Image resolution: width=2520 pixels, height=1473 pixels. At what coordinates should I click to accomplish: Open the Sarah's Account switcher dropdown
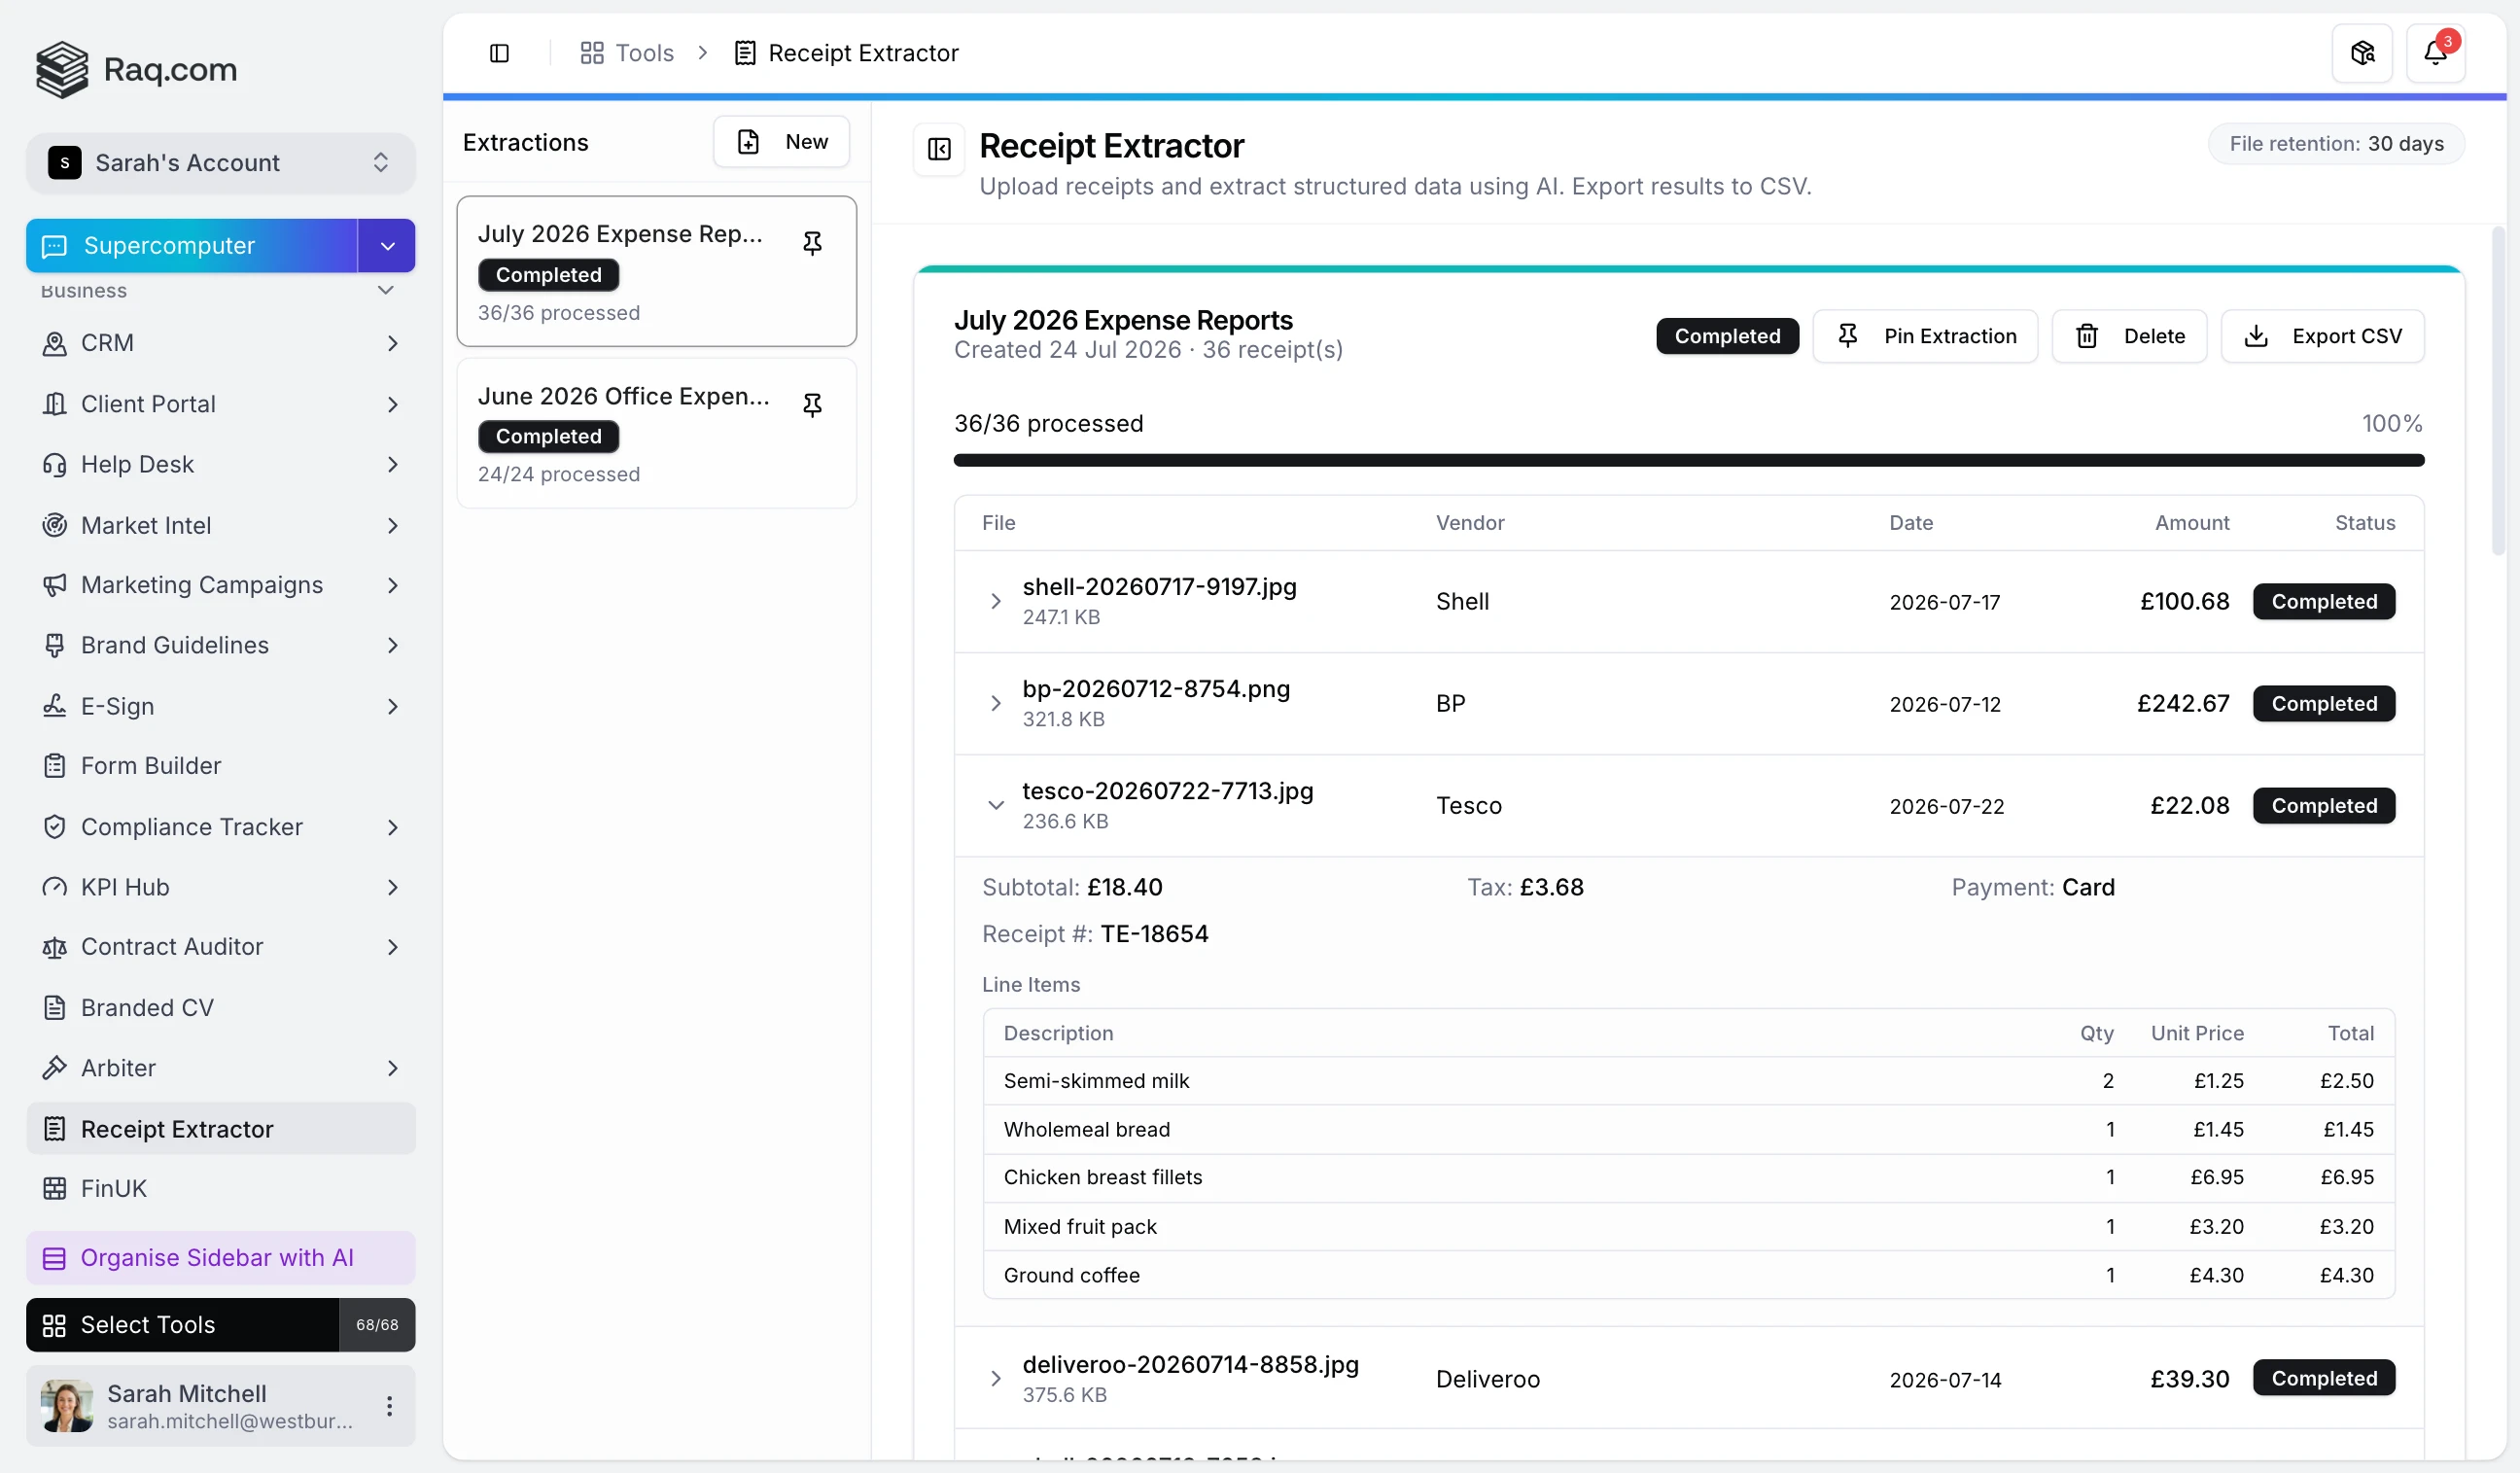pyautogui.click(x=220, y=163)
